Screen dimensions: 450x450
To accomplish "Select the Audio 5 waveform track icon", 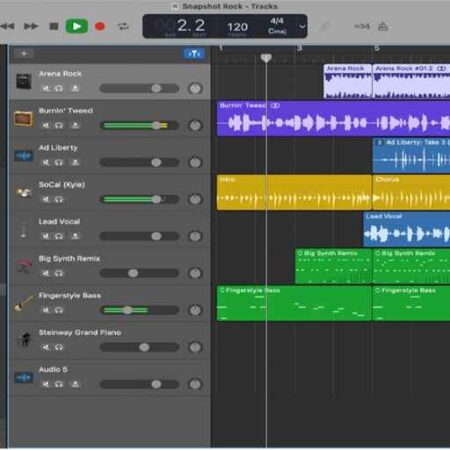I will tap(24, 378).
